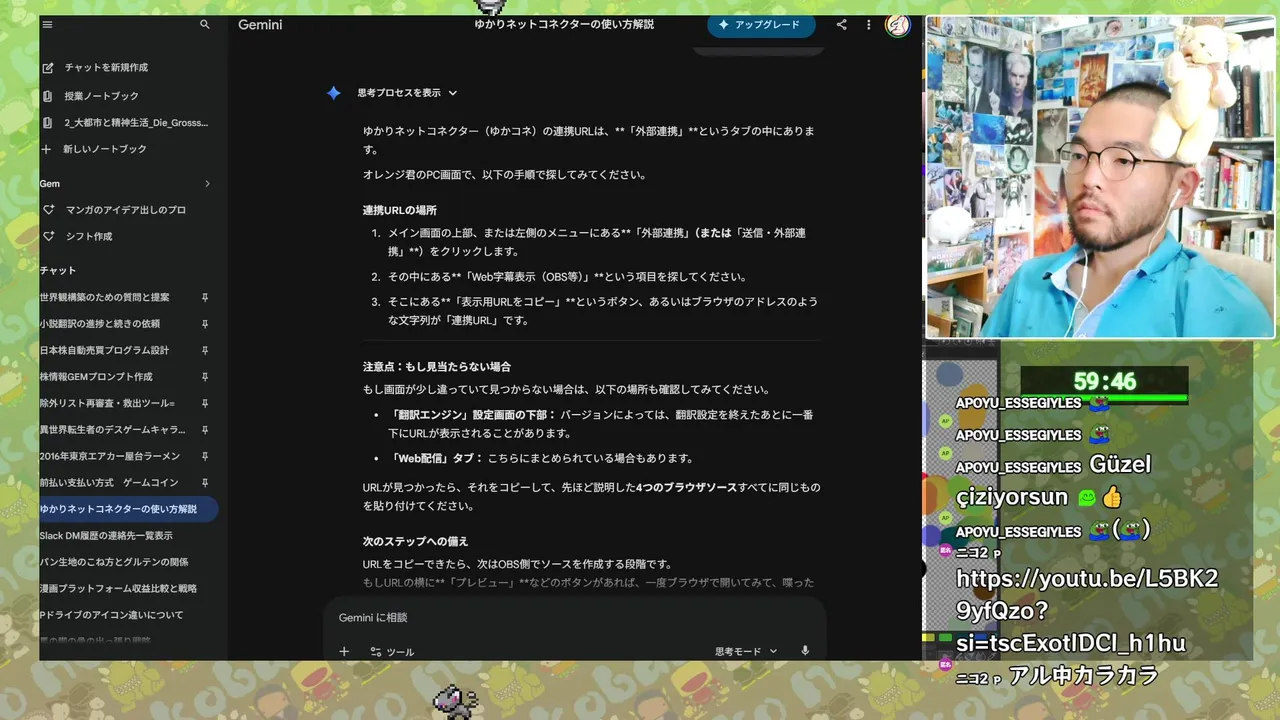
Task: Click the 連携URLの場所 heading text
Action: point(400,210)
